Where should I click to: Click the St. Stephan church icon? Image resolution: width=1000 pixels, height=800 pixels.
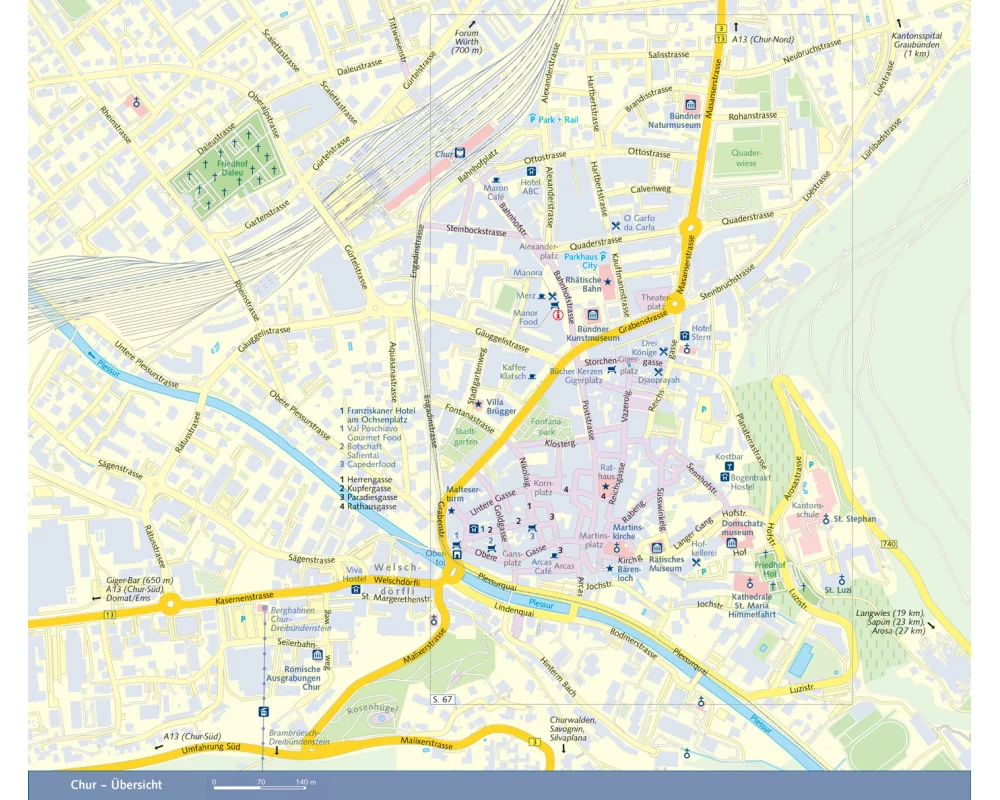(x=826, y=519)
